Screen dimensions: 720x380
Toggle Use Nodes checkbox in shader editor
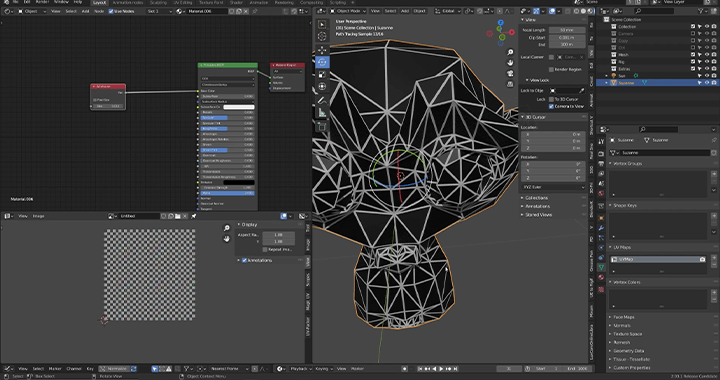tap(111, 11)
